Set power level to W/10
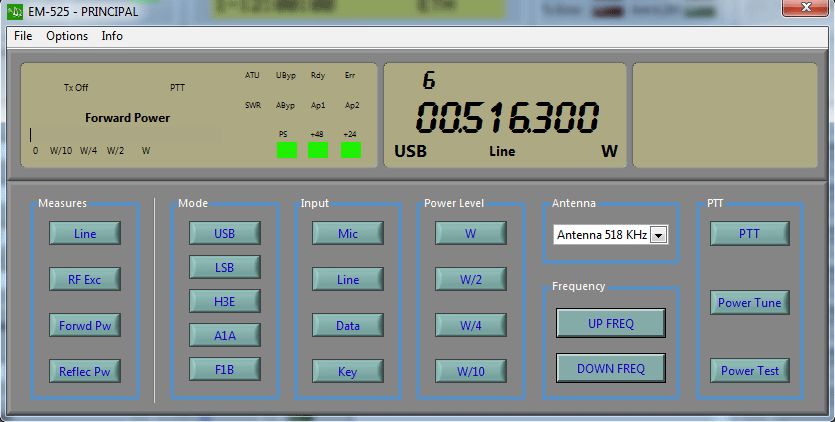The image size is (835, 422). click(471, 371)
